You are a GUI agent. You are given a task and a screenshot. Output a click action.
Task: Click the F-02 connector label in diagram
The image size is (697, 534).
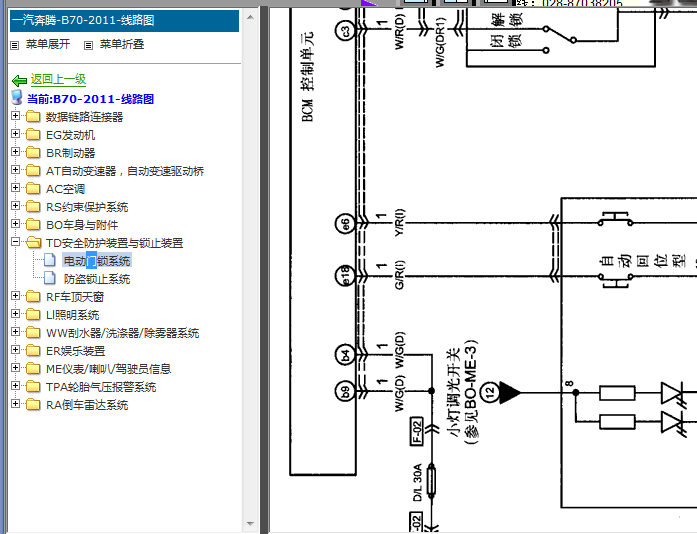click(417, 431)
